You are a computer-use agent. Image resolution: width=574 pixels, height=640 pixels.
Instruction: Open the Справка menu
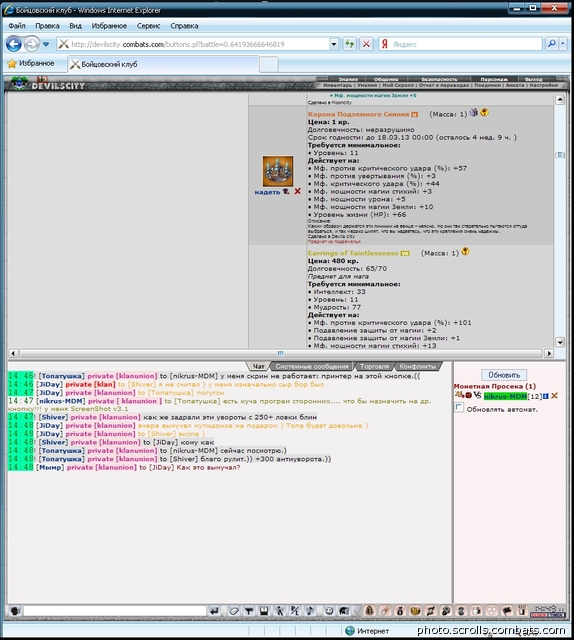click(184, 26)
